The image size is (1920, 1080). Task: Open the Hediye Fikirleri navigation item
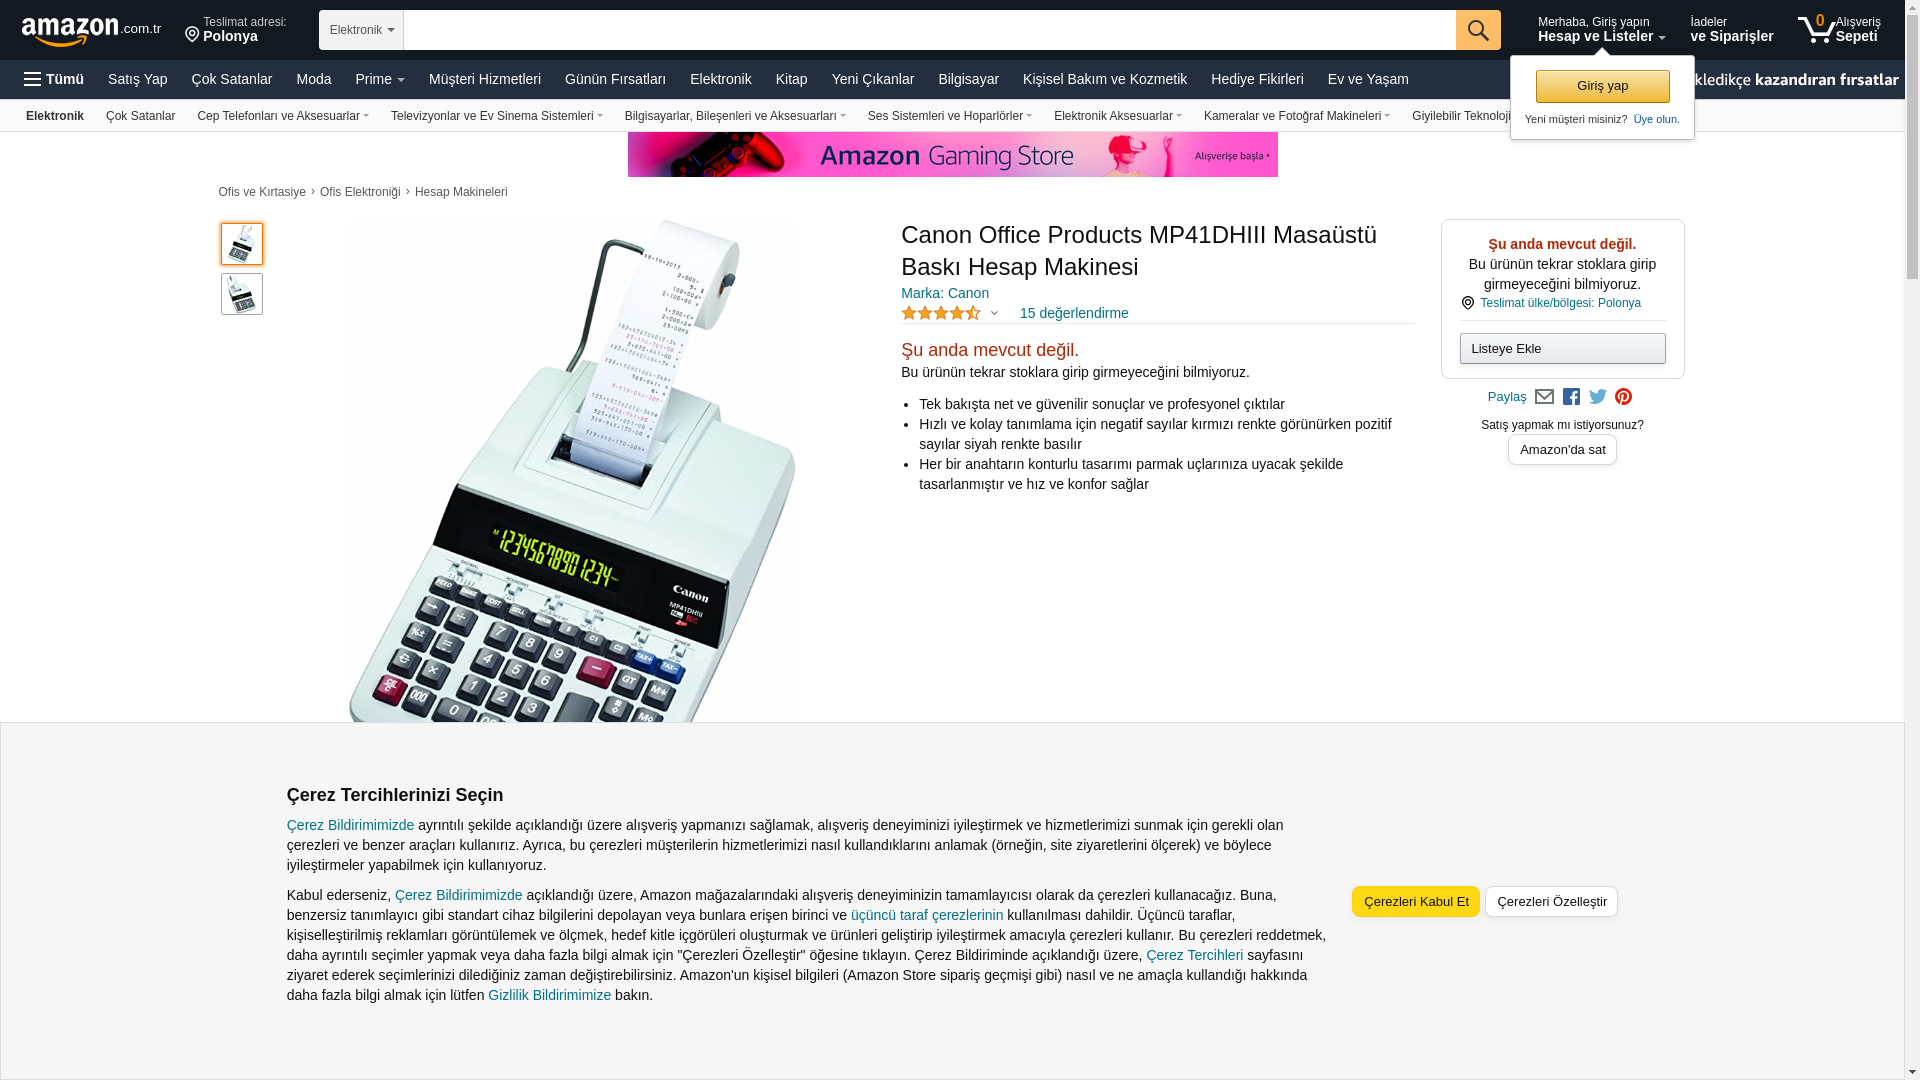[1257, 79]
